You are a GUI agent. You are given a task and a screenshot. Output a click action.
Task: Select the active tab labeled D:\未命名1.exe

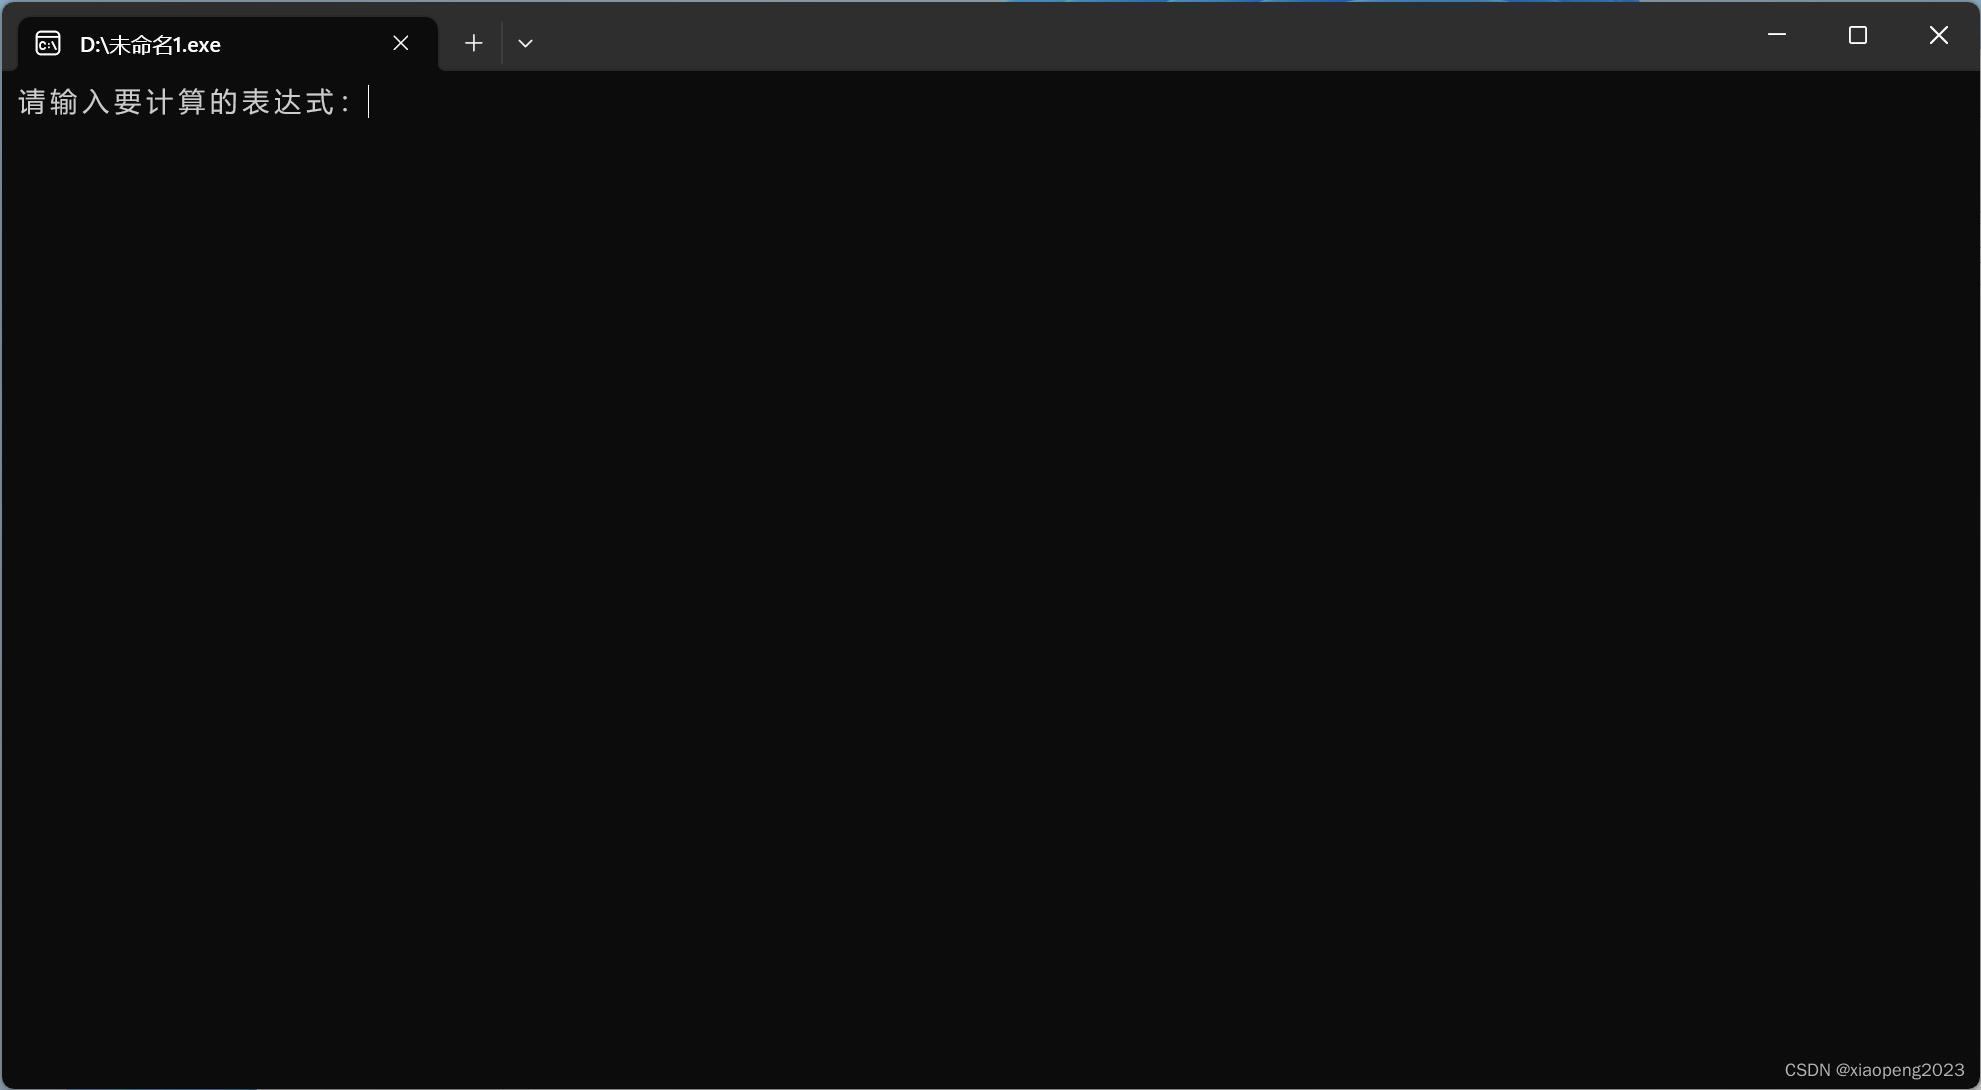(x=180, y=43)
